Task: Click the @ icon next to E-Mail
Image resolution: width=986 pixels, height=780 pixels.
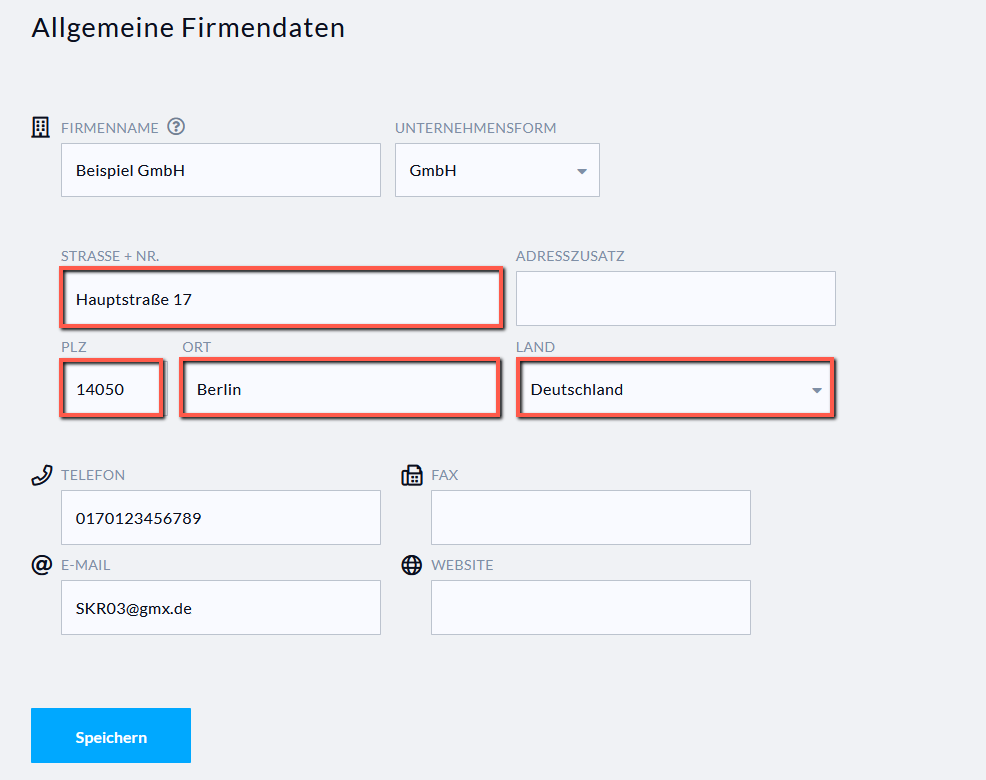Action: click(41, 565)
